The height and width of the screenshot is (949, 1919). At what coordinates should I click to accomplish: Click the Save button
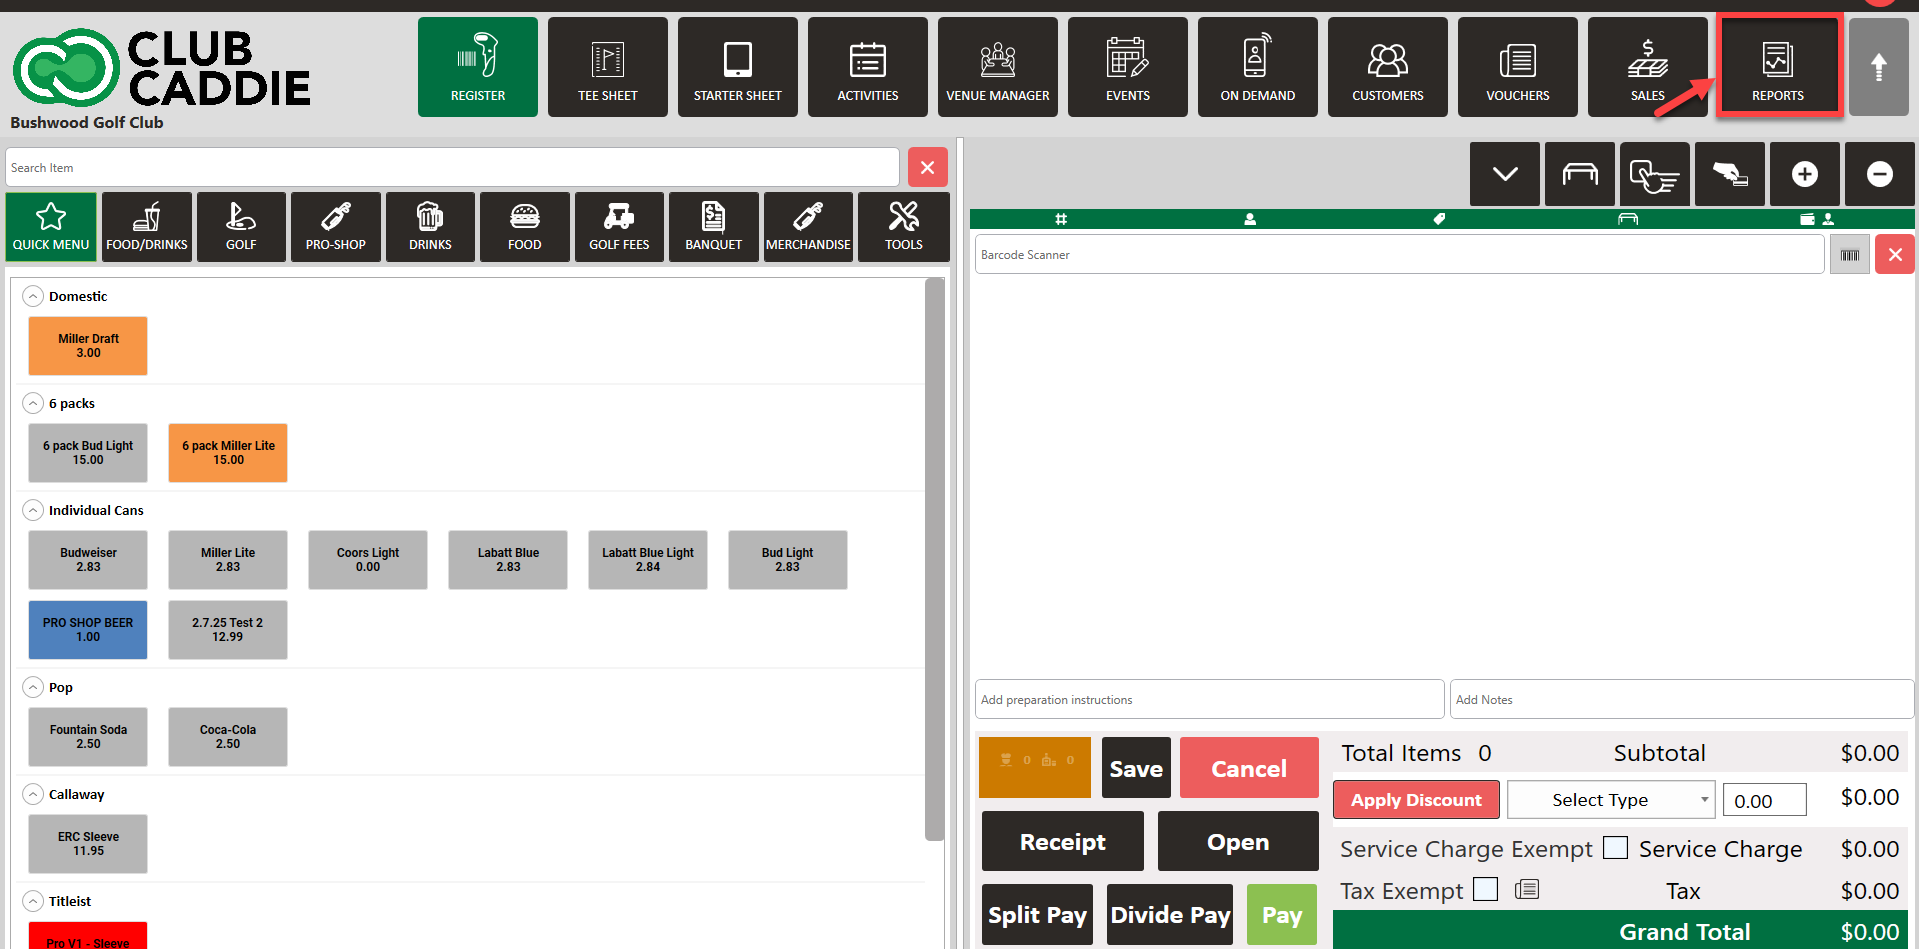pos(1136,768)
